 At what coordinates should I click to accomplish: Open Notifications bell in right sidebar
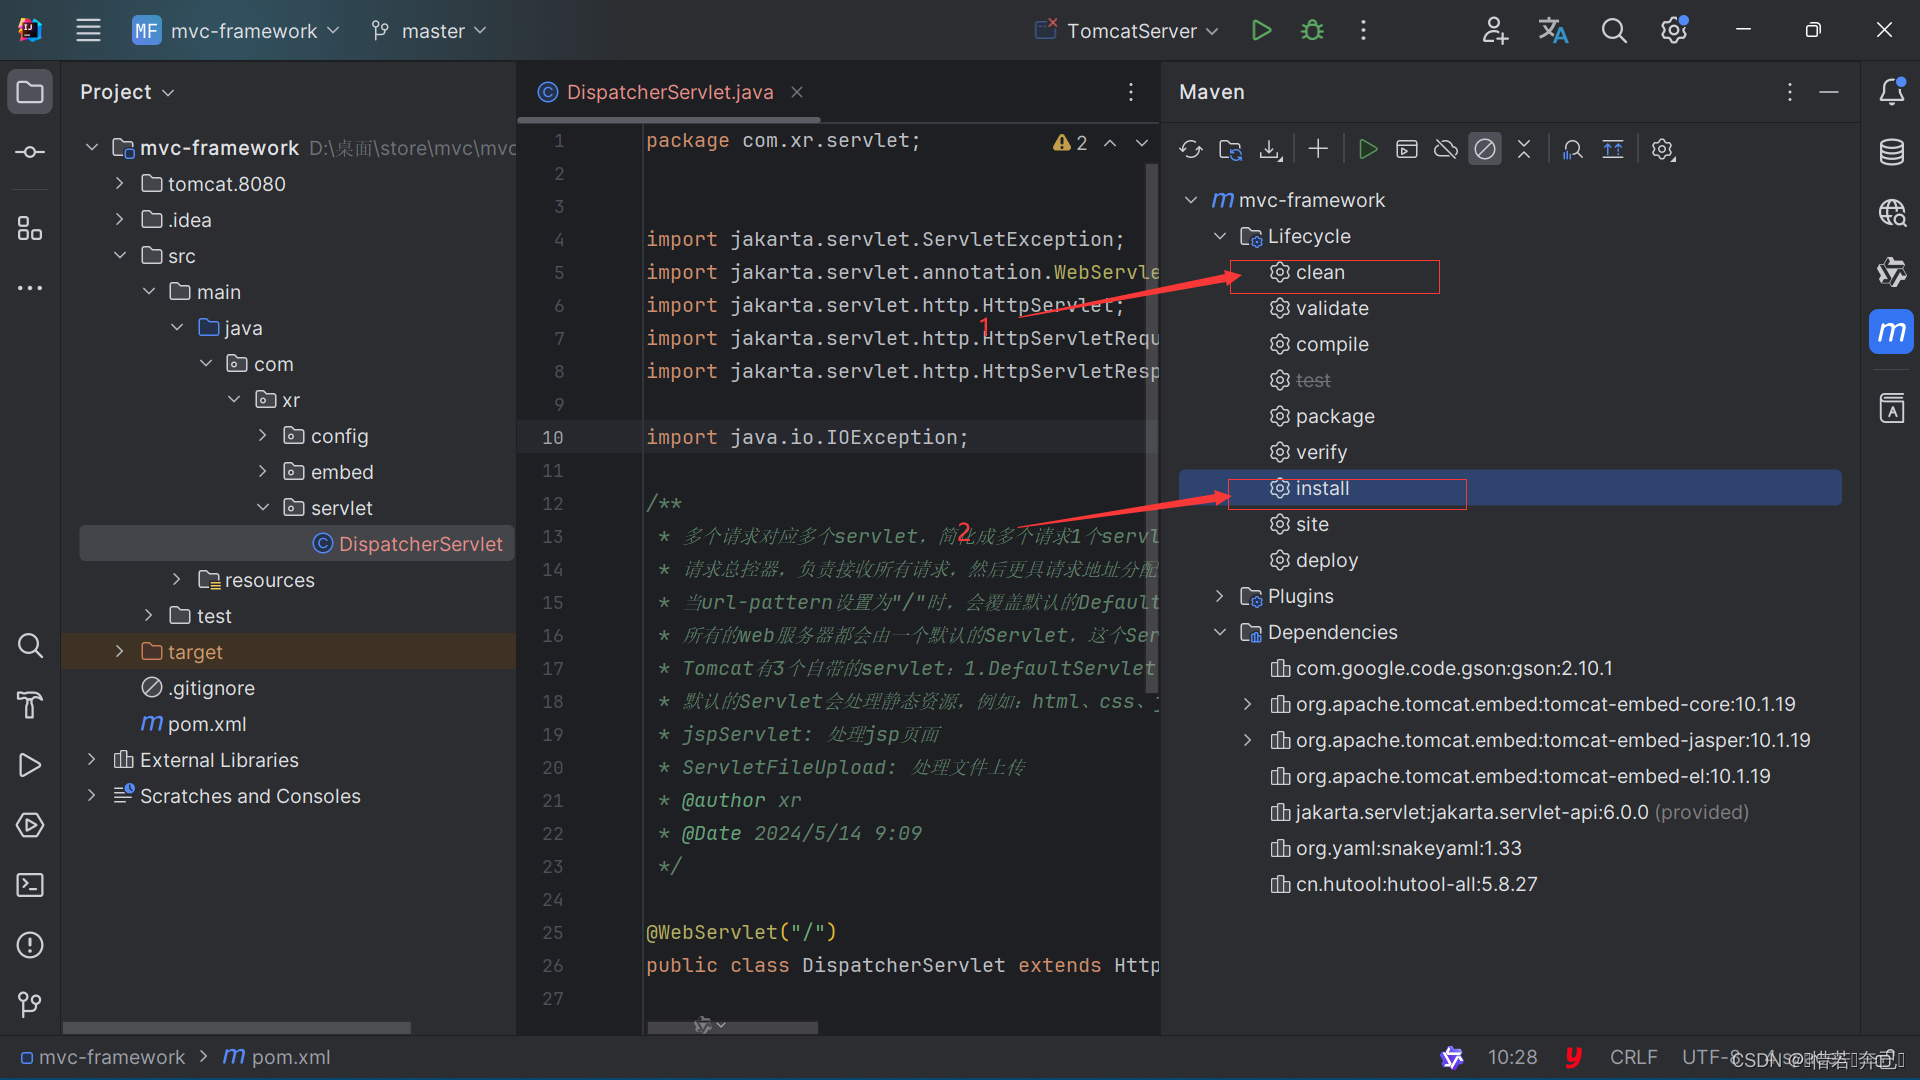click(x=1891, y=92)
